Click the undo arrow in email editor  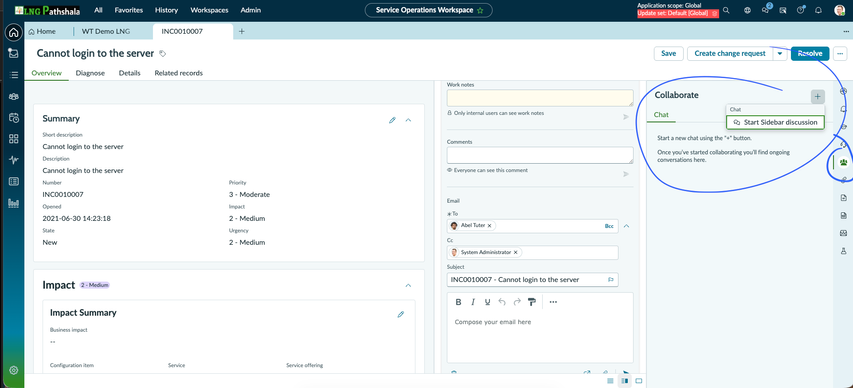(x=502, y=302)
